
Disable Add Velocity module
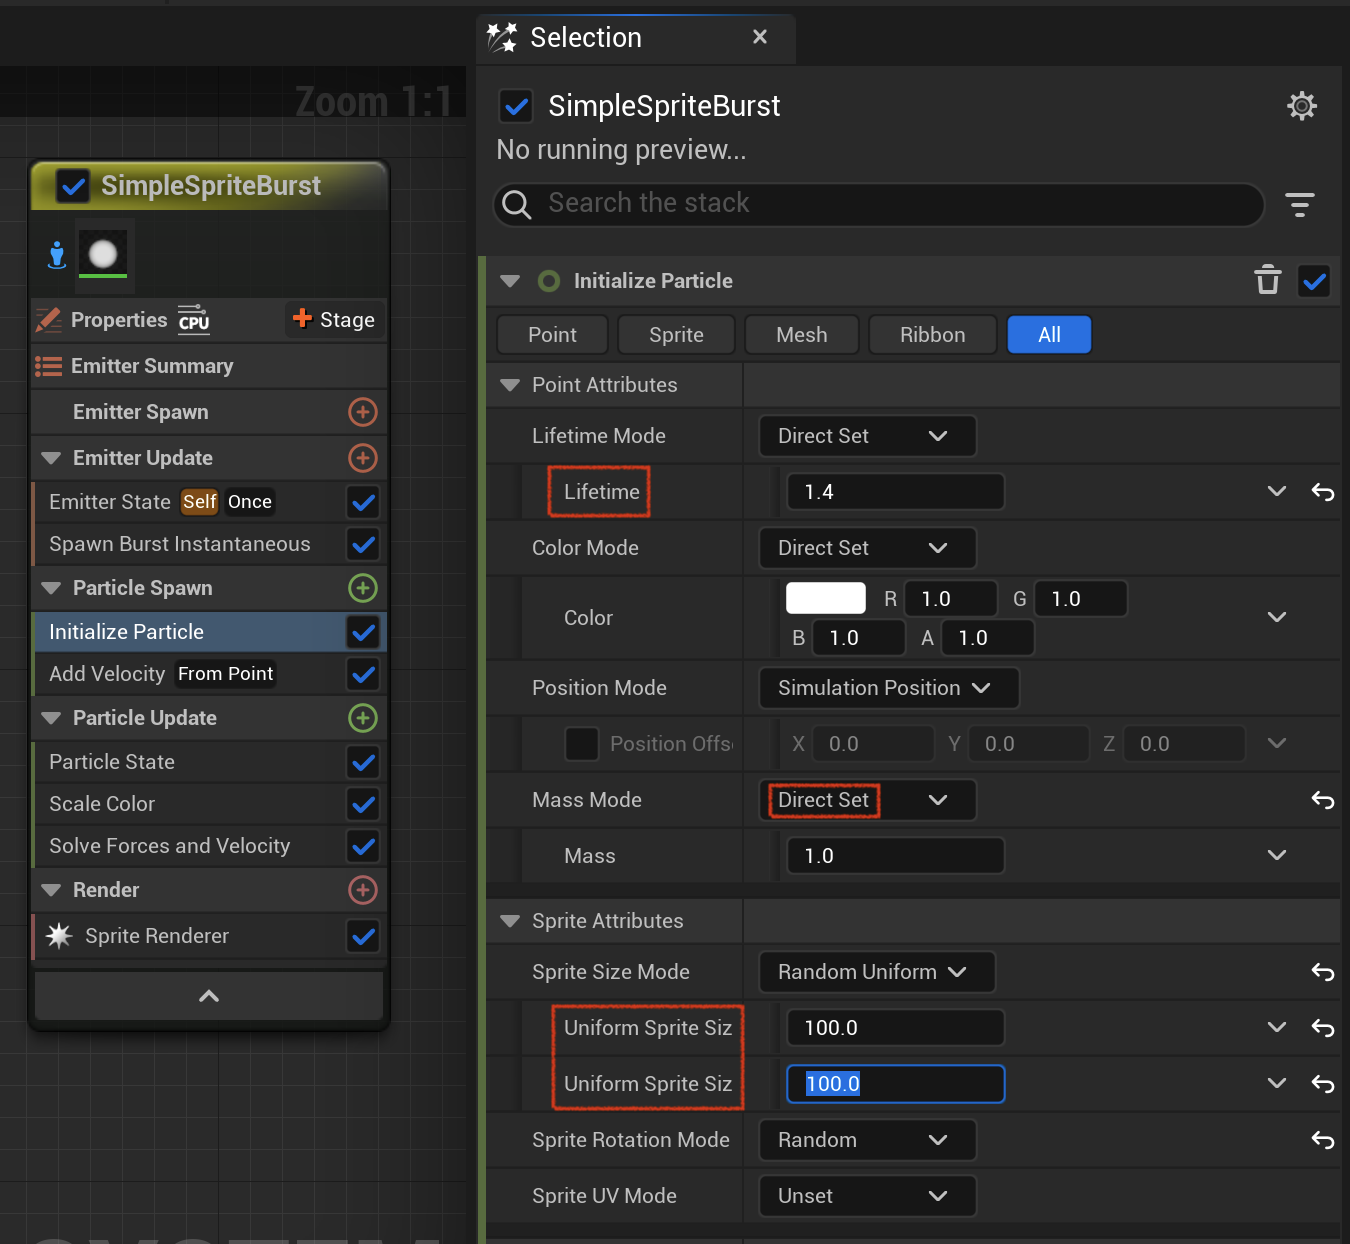(363, 673)
